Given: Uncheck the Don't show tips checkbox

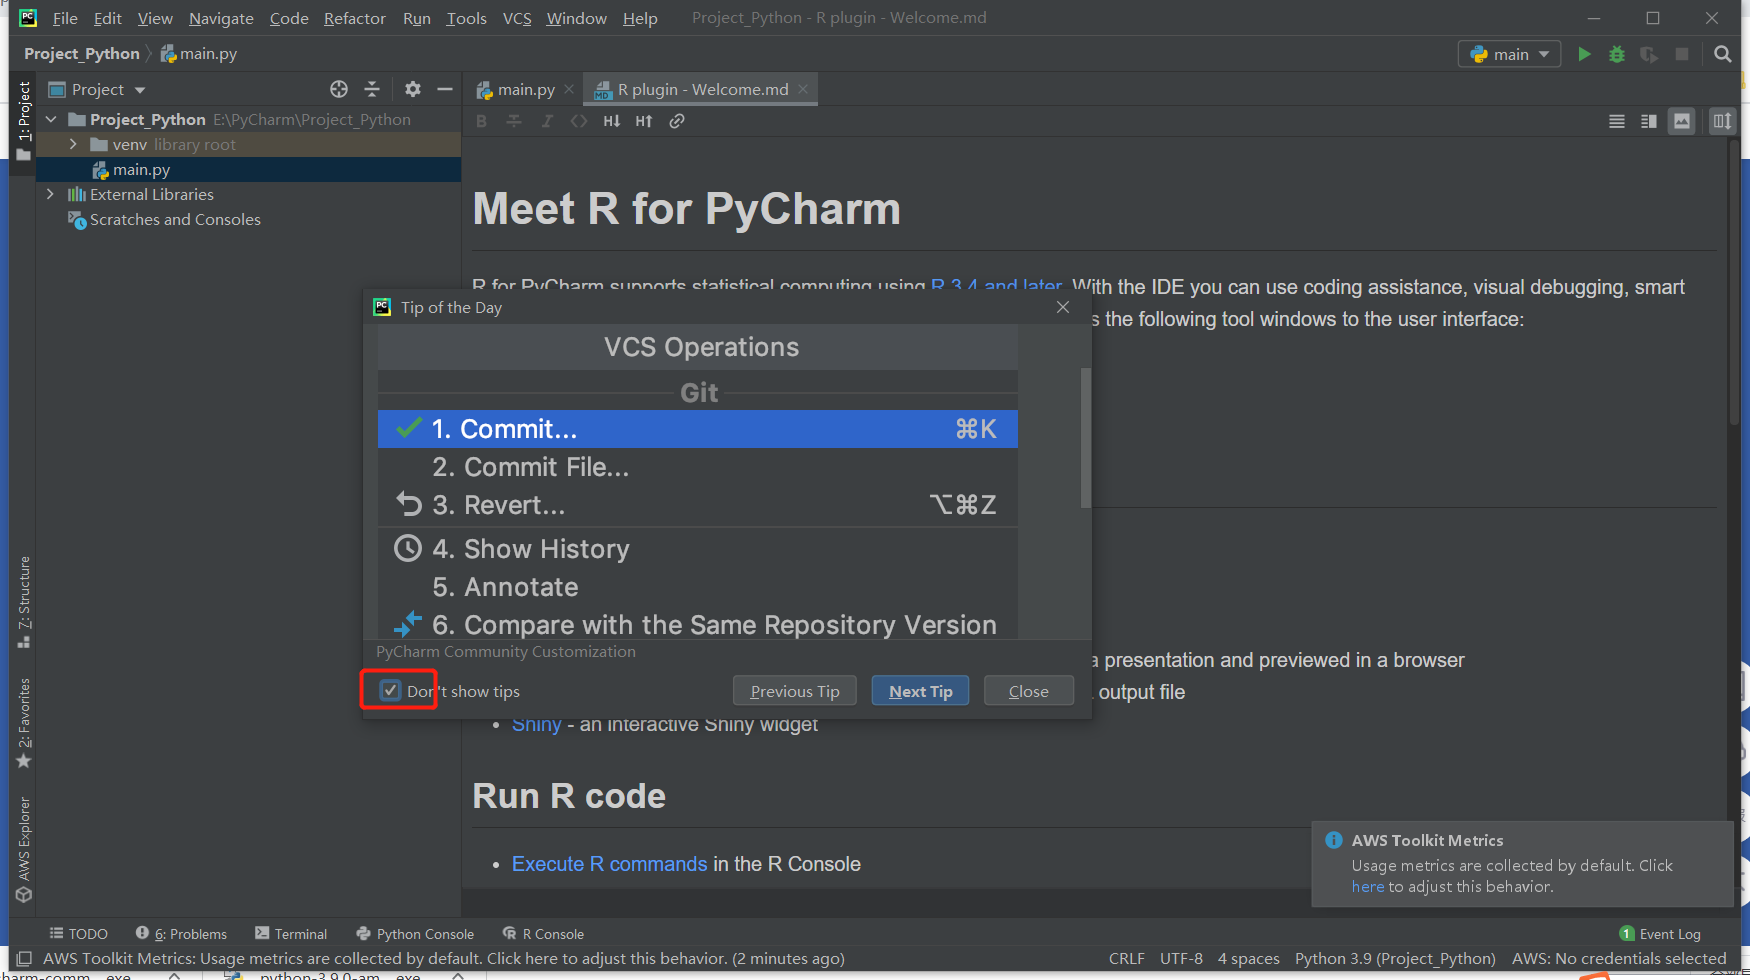Looking at the screenshot, I should tap(389, 690).
